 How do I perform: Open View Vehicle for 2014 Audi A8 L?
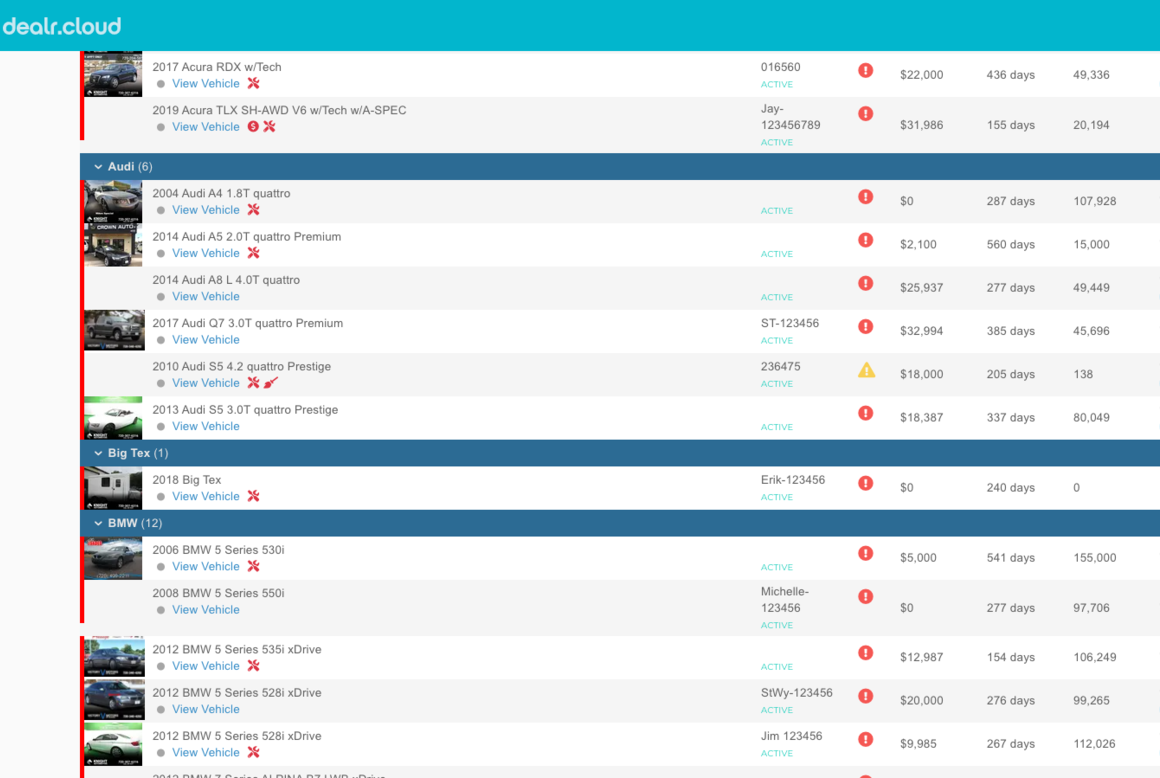(206, 297)
